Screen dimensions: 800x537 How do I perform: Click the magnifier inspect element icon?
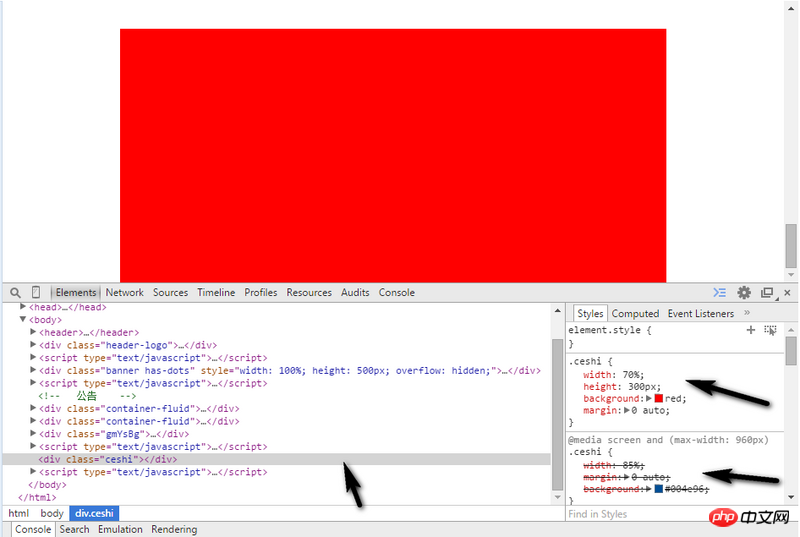(15, 293)
